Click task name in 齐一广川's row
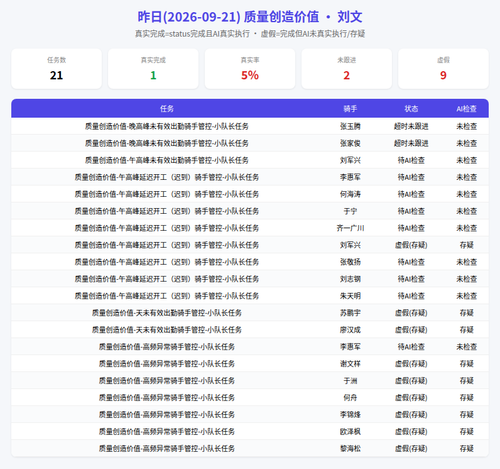Viewport: 500px width, 469px height. [167, 228]
